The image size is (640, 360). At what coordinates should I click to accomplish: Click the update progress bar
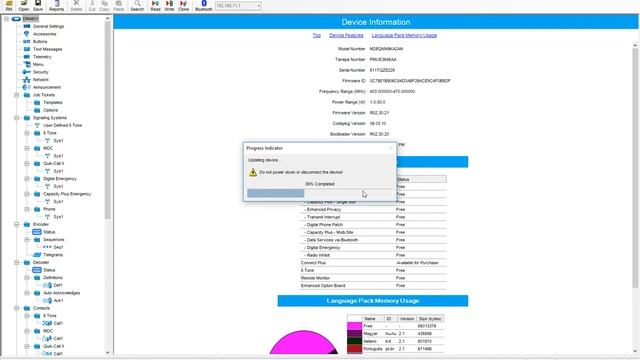[x=320, y=193]
